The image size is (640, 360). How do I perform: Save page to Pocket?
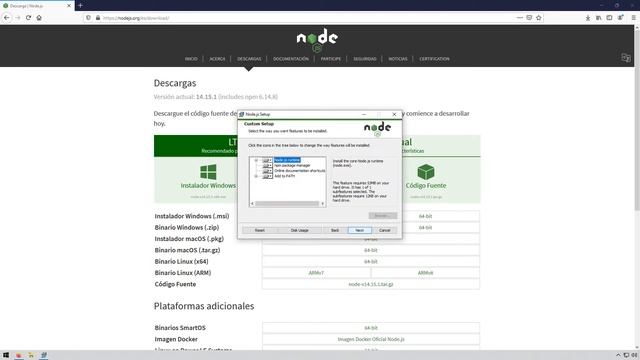click(529, 18)
